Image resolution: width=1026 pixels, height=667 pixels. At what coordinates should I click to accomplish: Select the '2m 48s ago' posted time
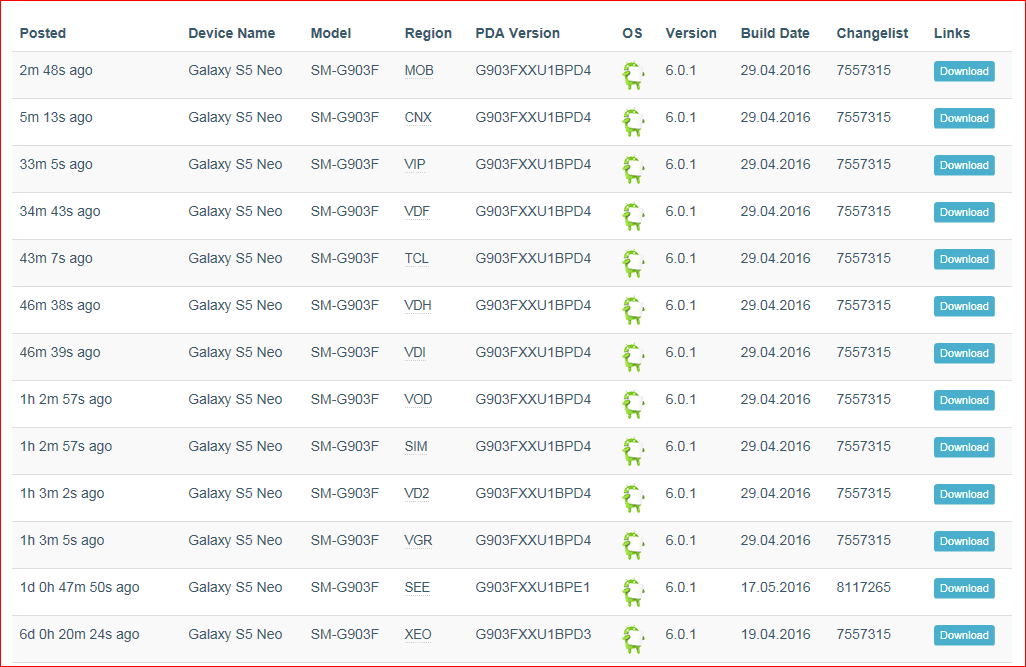56,71
